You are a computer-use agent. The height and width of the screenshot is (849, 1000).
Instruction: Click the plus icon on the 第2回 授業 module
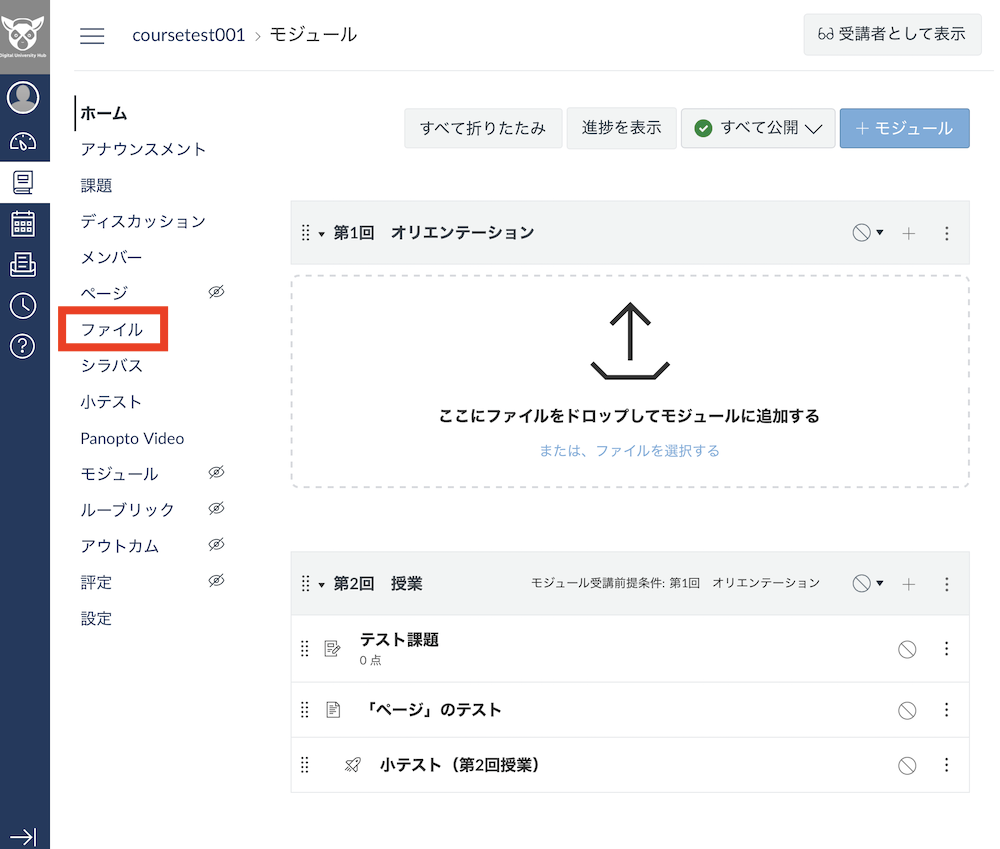tap(908, 581)
